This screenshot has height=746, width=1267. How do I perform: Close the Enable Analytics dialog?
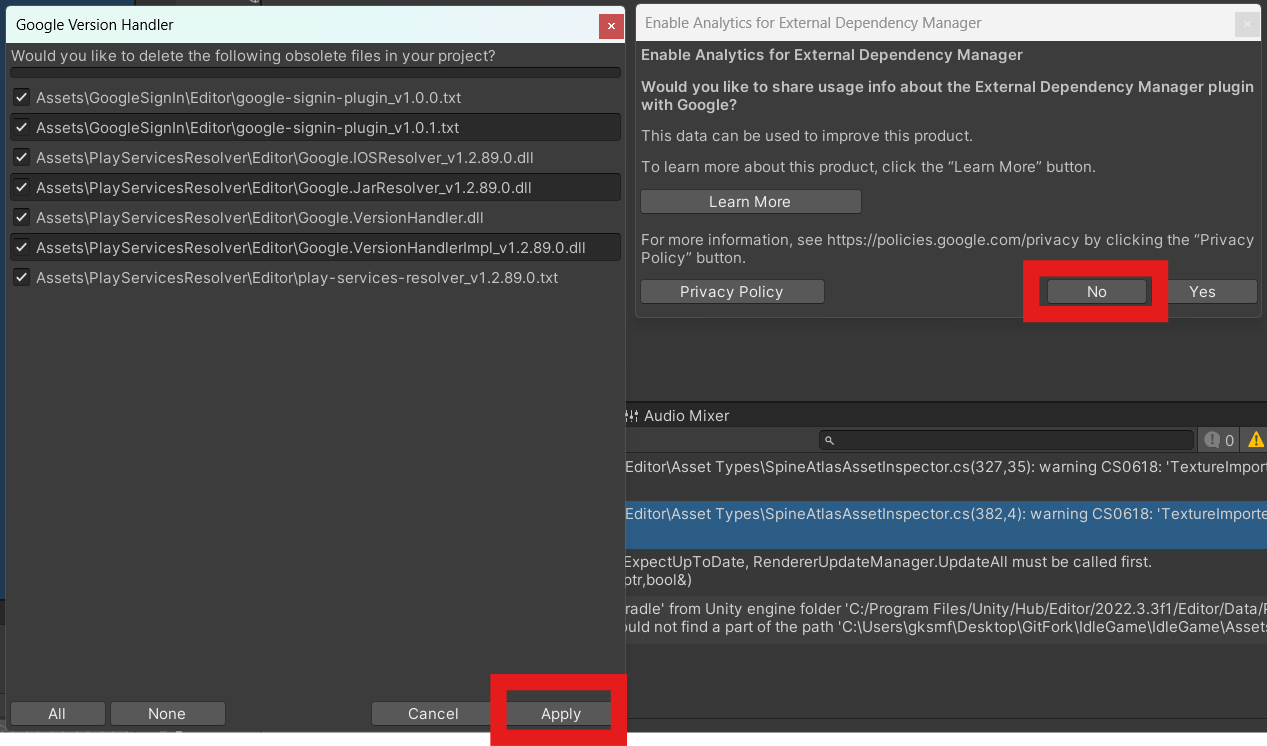click(1247, 25)
